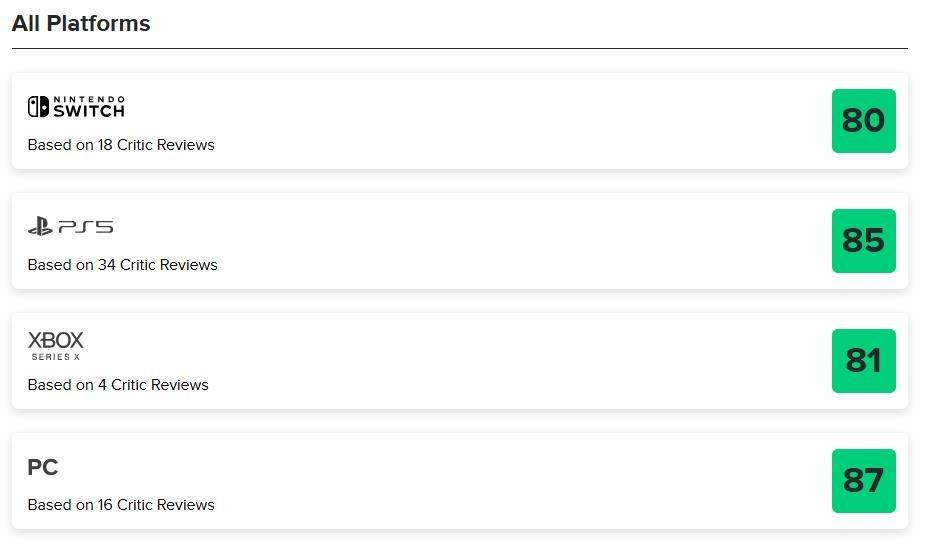Screen dimensions: 928x556
Task: Click blank middle area of PC card
Action: [500, 481]
